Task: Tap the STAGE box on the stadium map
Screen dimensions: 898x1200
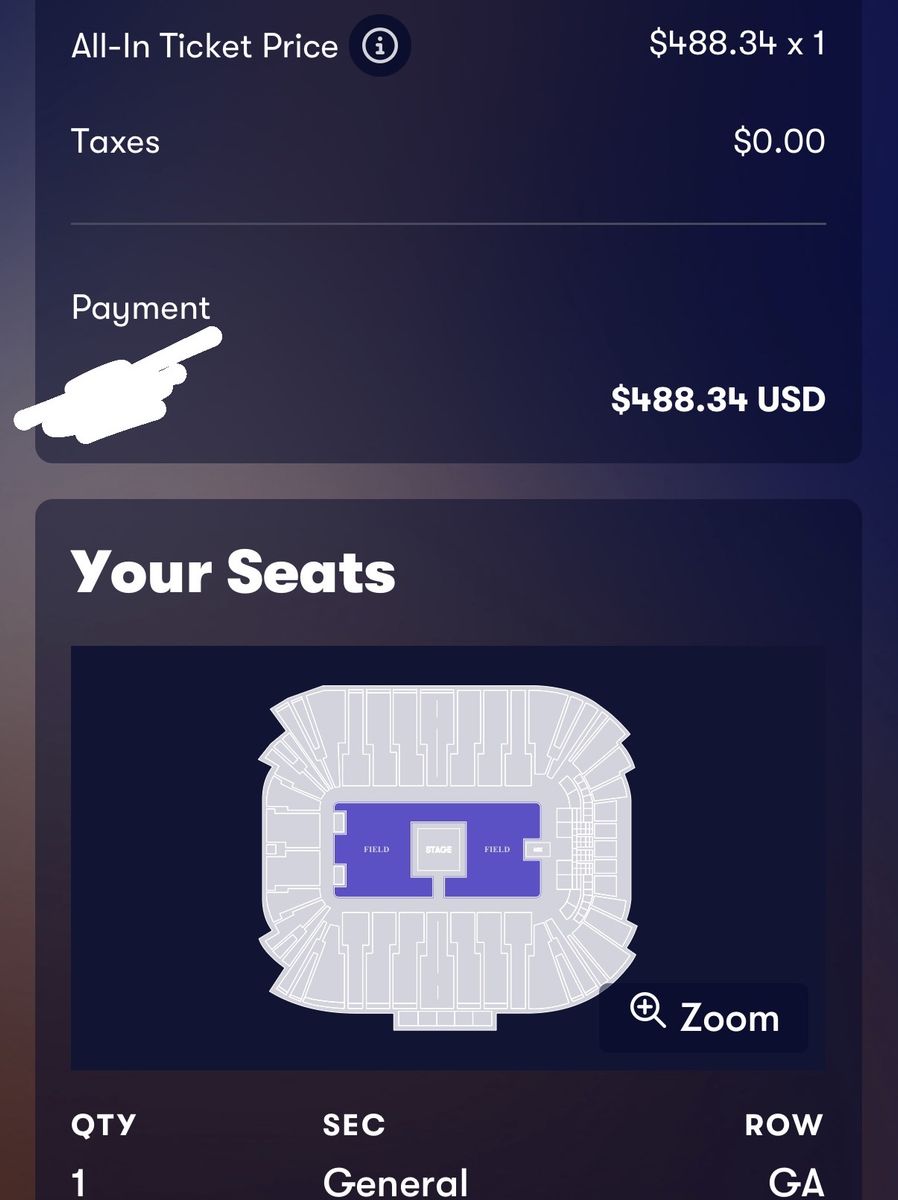Action: 438,849
